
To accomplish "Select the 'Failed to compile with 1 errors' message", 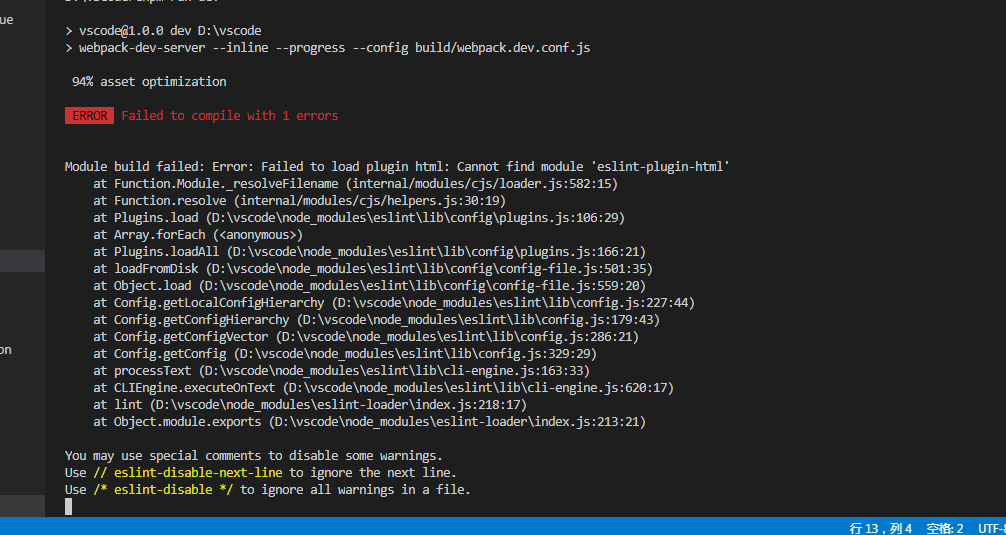I will pyautogui.click(x=230, y=115).
